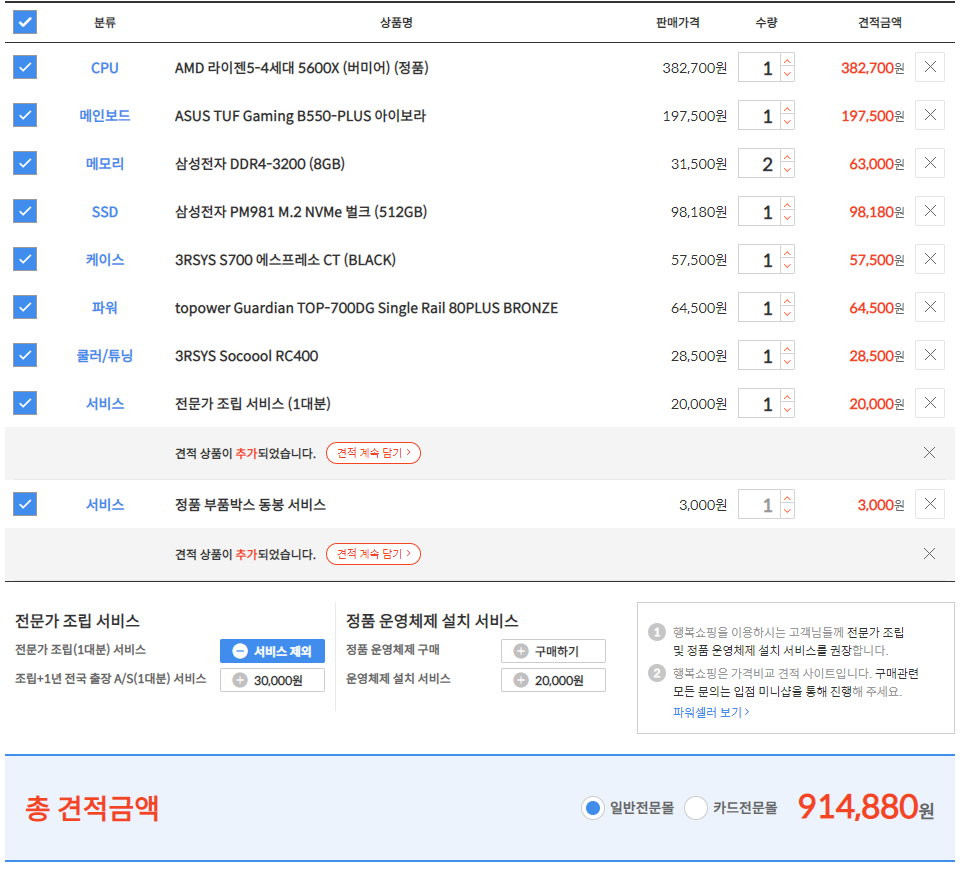The image size is (962, 870).
Task: Uncheck the 메모리 row checkbox
Action: click(x=25, y=163)
